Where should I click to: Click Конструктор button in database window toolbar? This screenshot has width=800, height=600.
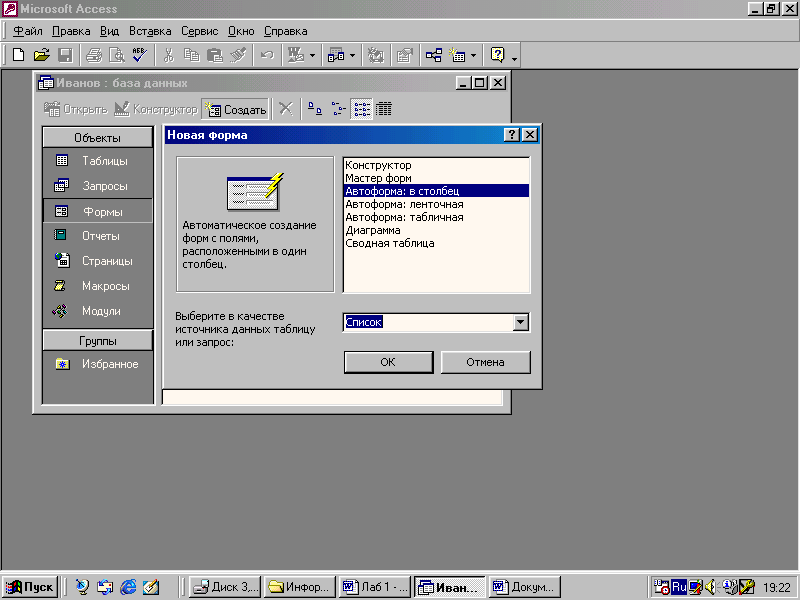156,109
